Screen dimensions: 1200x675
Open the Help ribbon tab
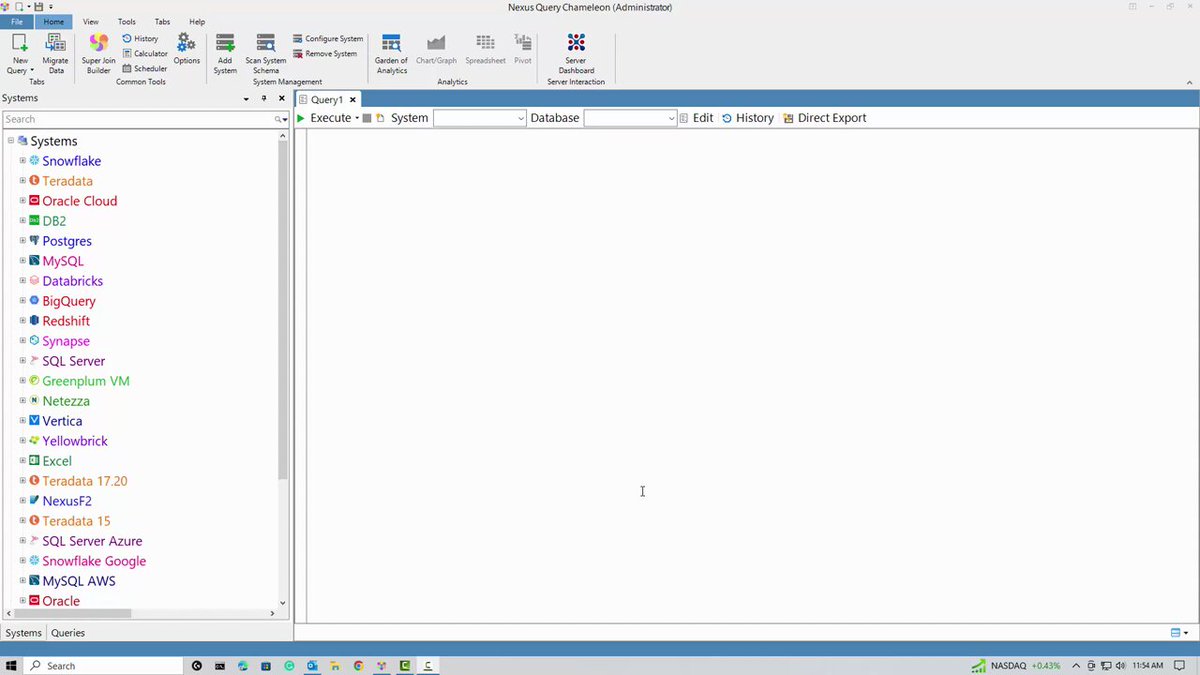pyautogui.click(x=197, y=21)
